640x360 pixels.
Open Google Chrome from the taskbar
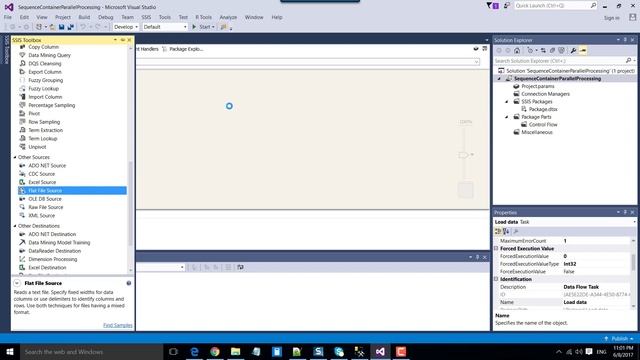coord(215,351)
